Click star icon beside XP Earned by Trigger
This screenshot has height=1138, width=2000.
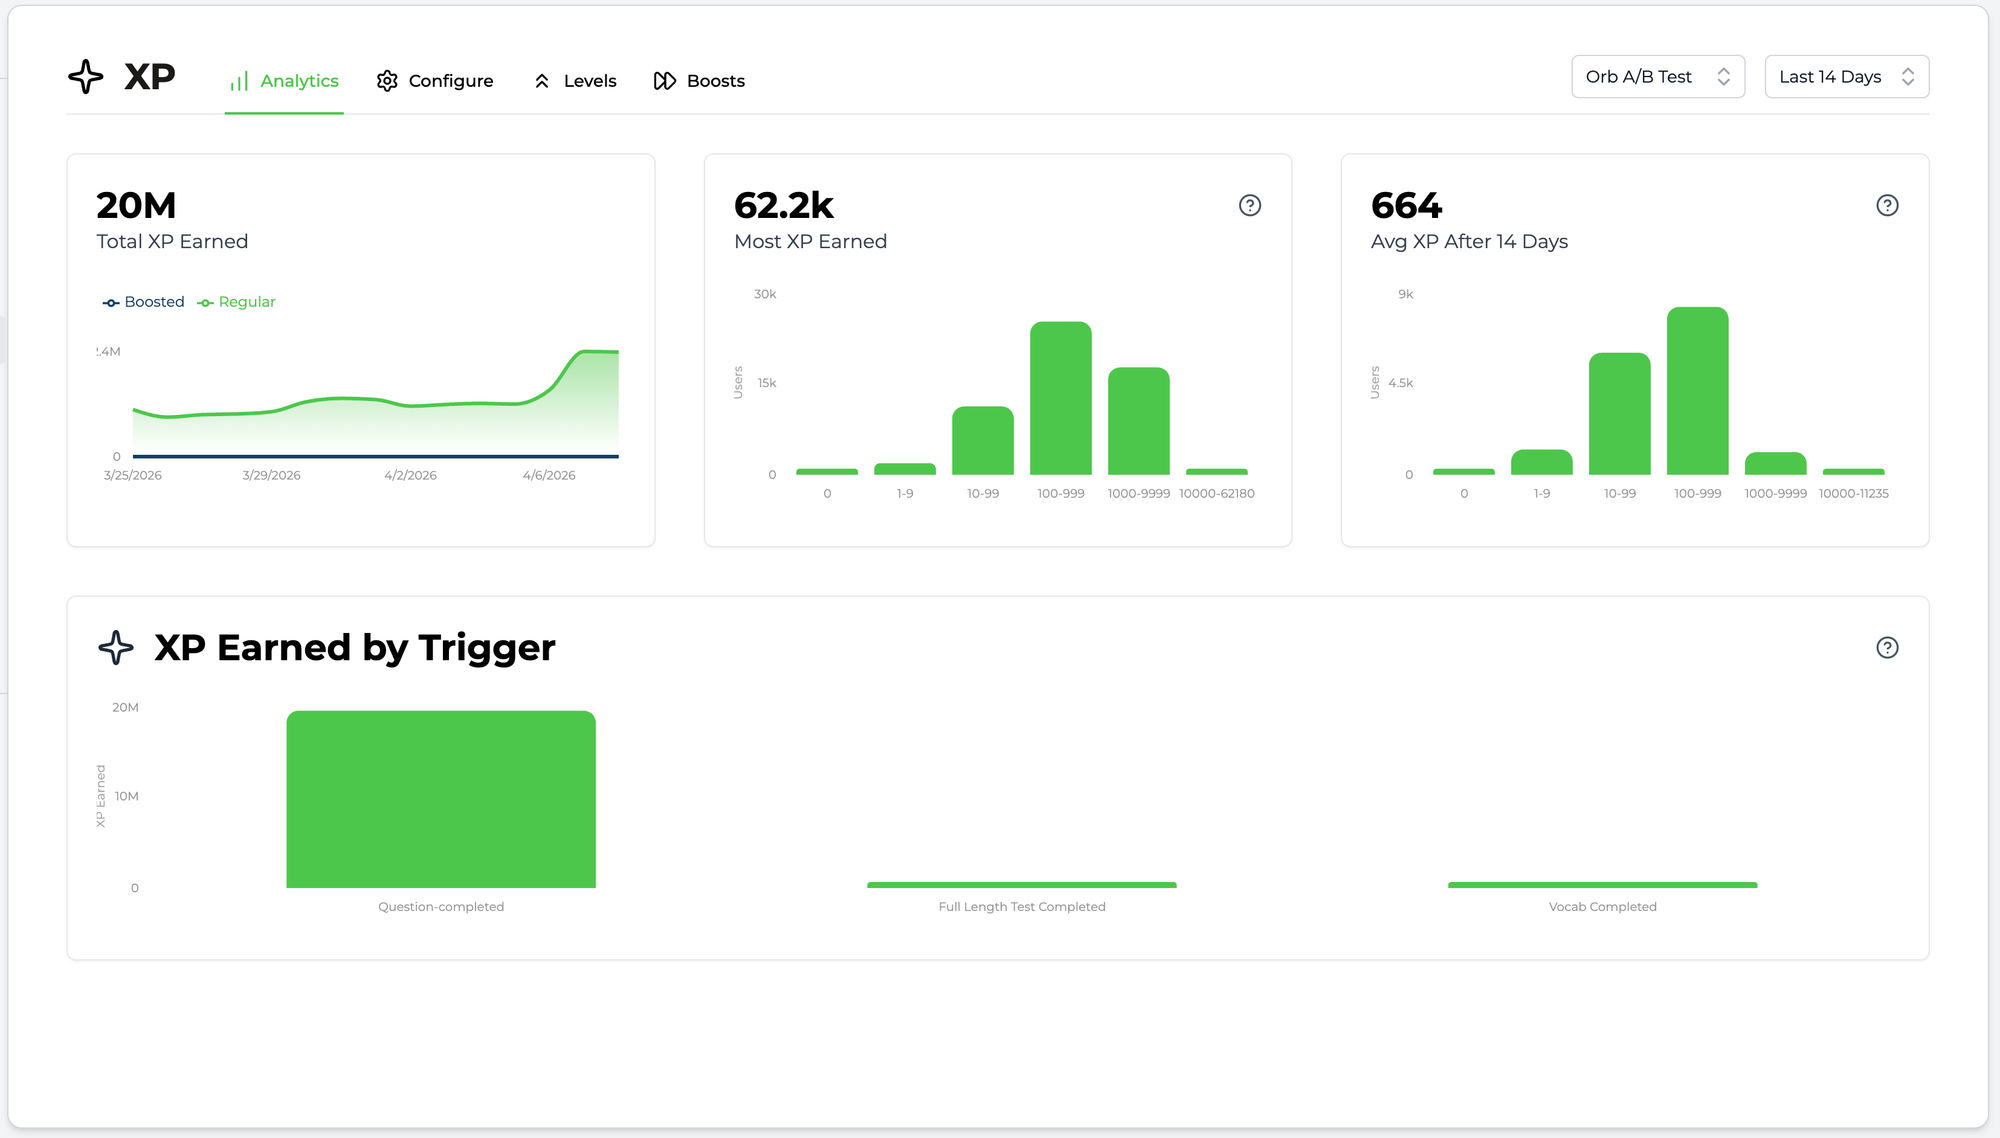[x=116, y=648]
